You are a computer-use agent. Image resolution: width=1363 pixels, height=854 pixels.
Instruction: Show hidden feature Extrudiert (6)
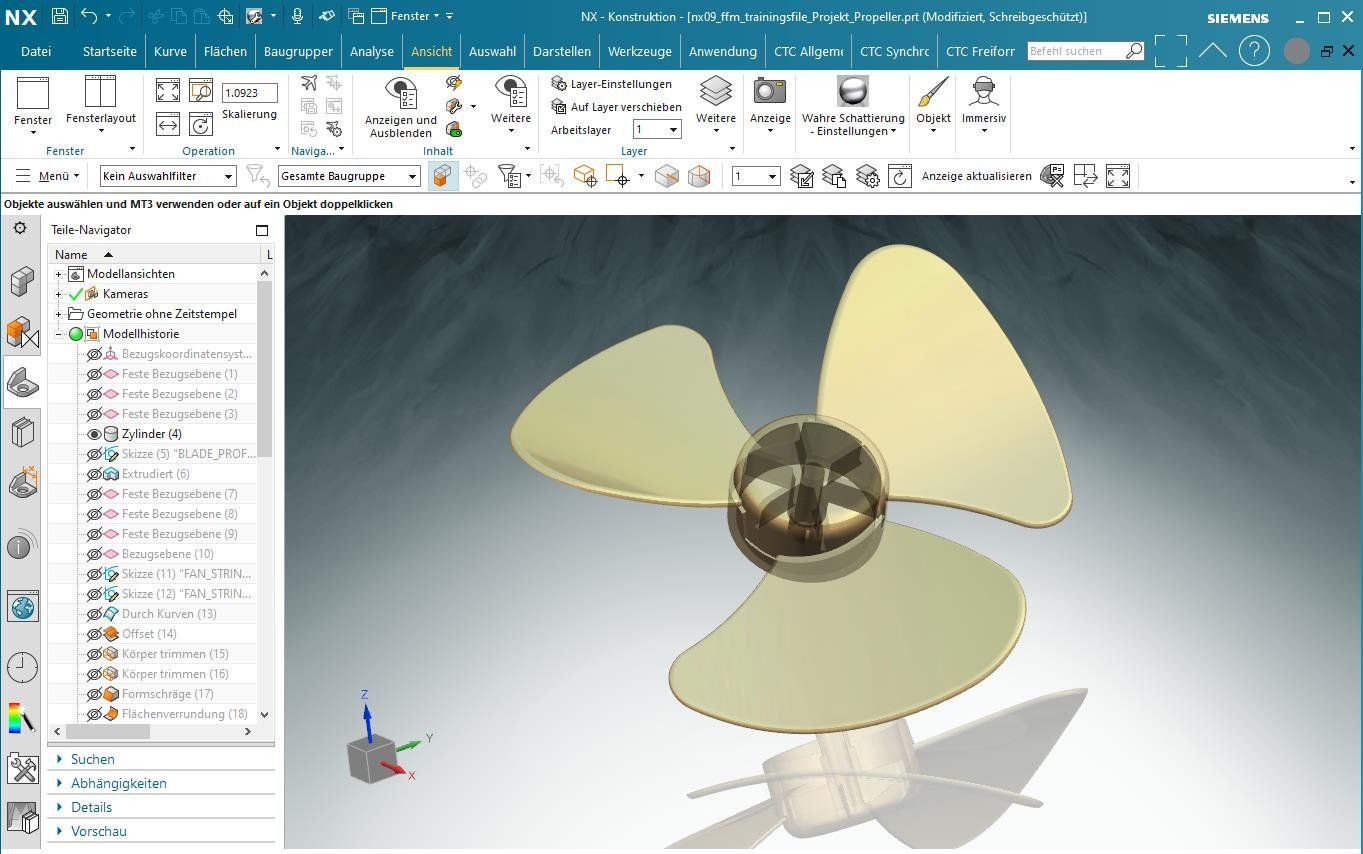click(95, 474)
